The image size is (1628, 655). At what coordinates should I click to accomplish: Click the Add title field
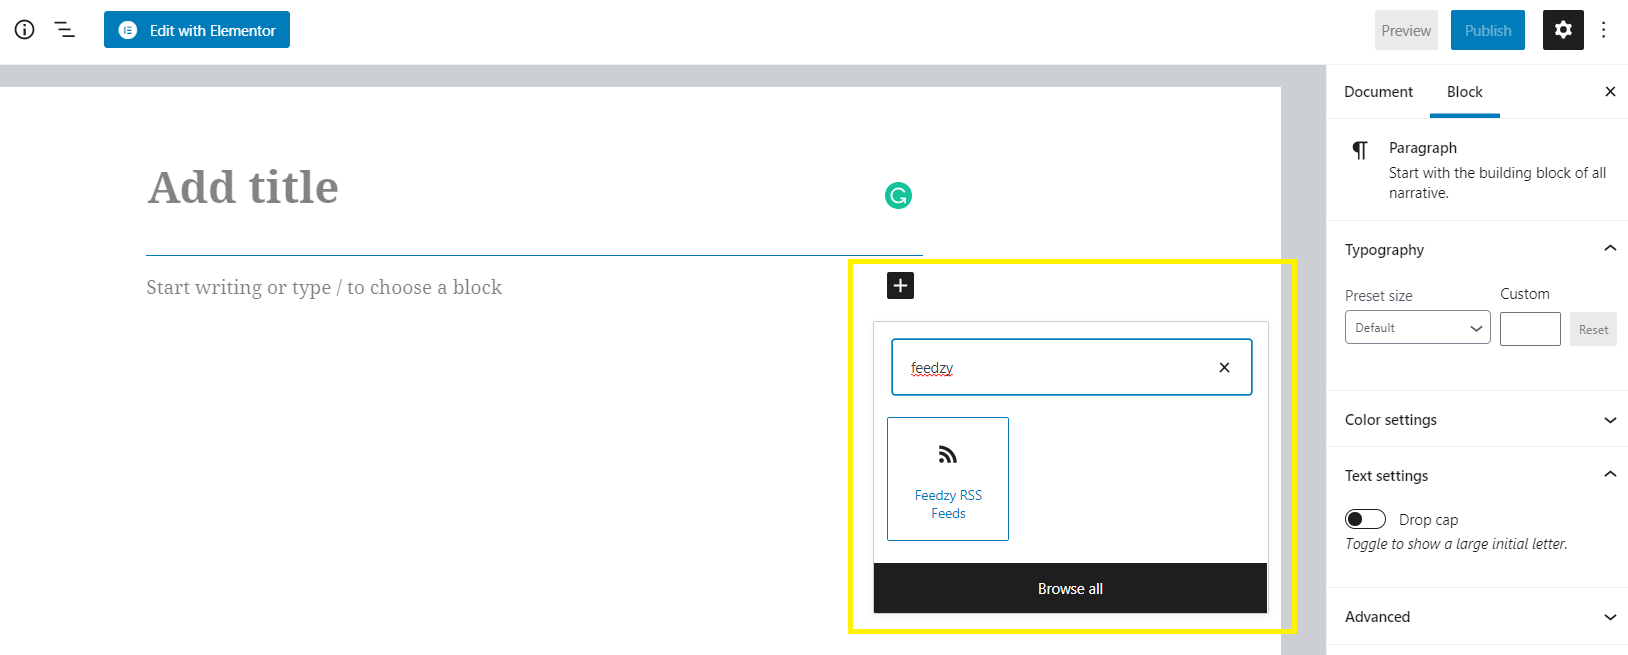(x=534, y=188)
